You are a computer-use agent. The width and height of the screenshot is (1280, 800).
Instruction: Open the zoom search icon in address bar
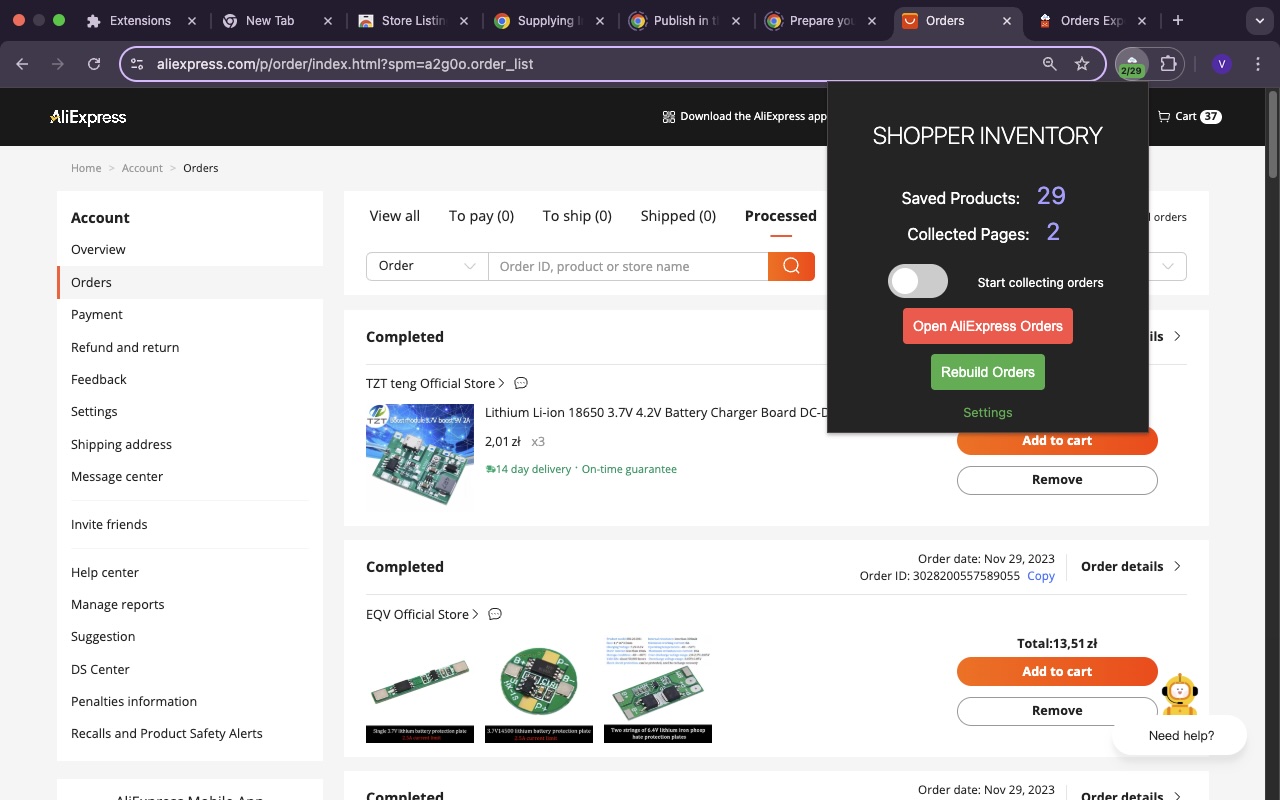(x=1049, y=63)
